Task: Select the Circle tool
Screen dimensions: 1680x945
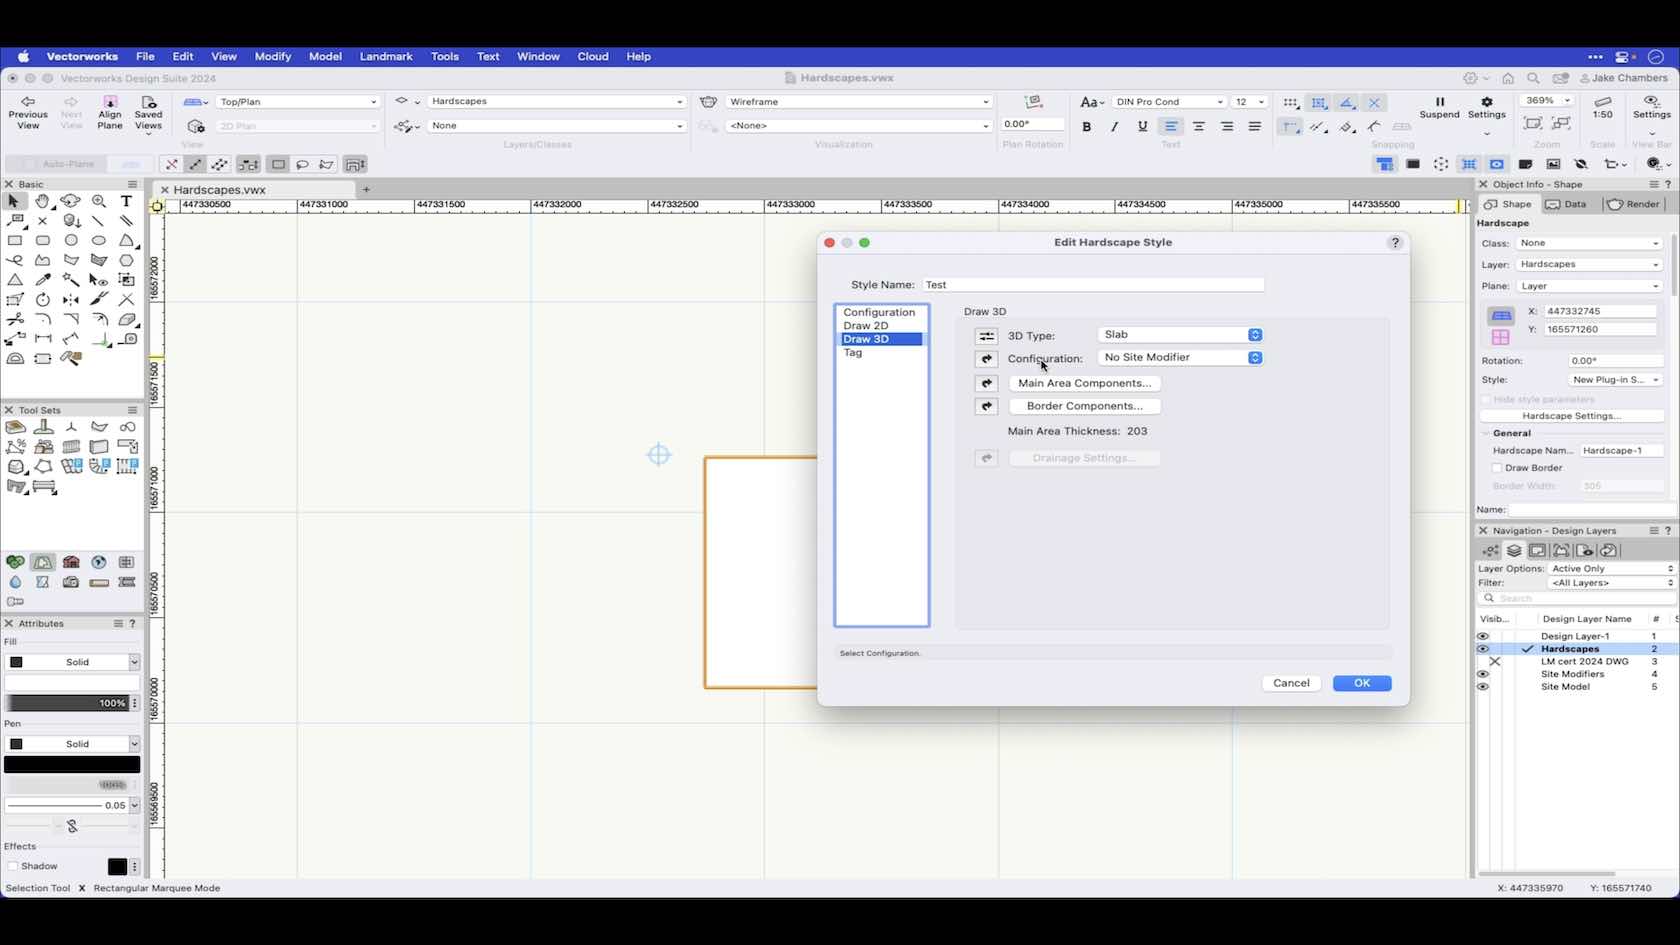Action: tap(71, 240)
